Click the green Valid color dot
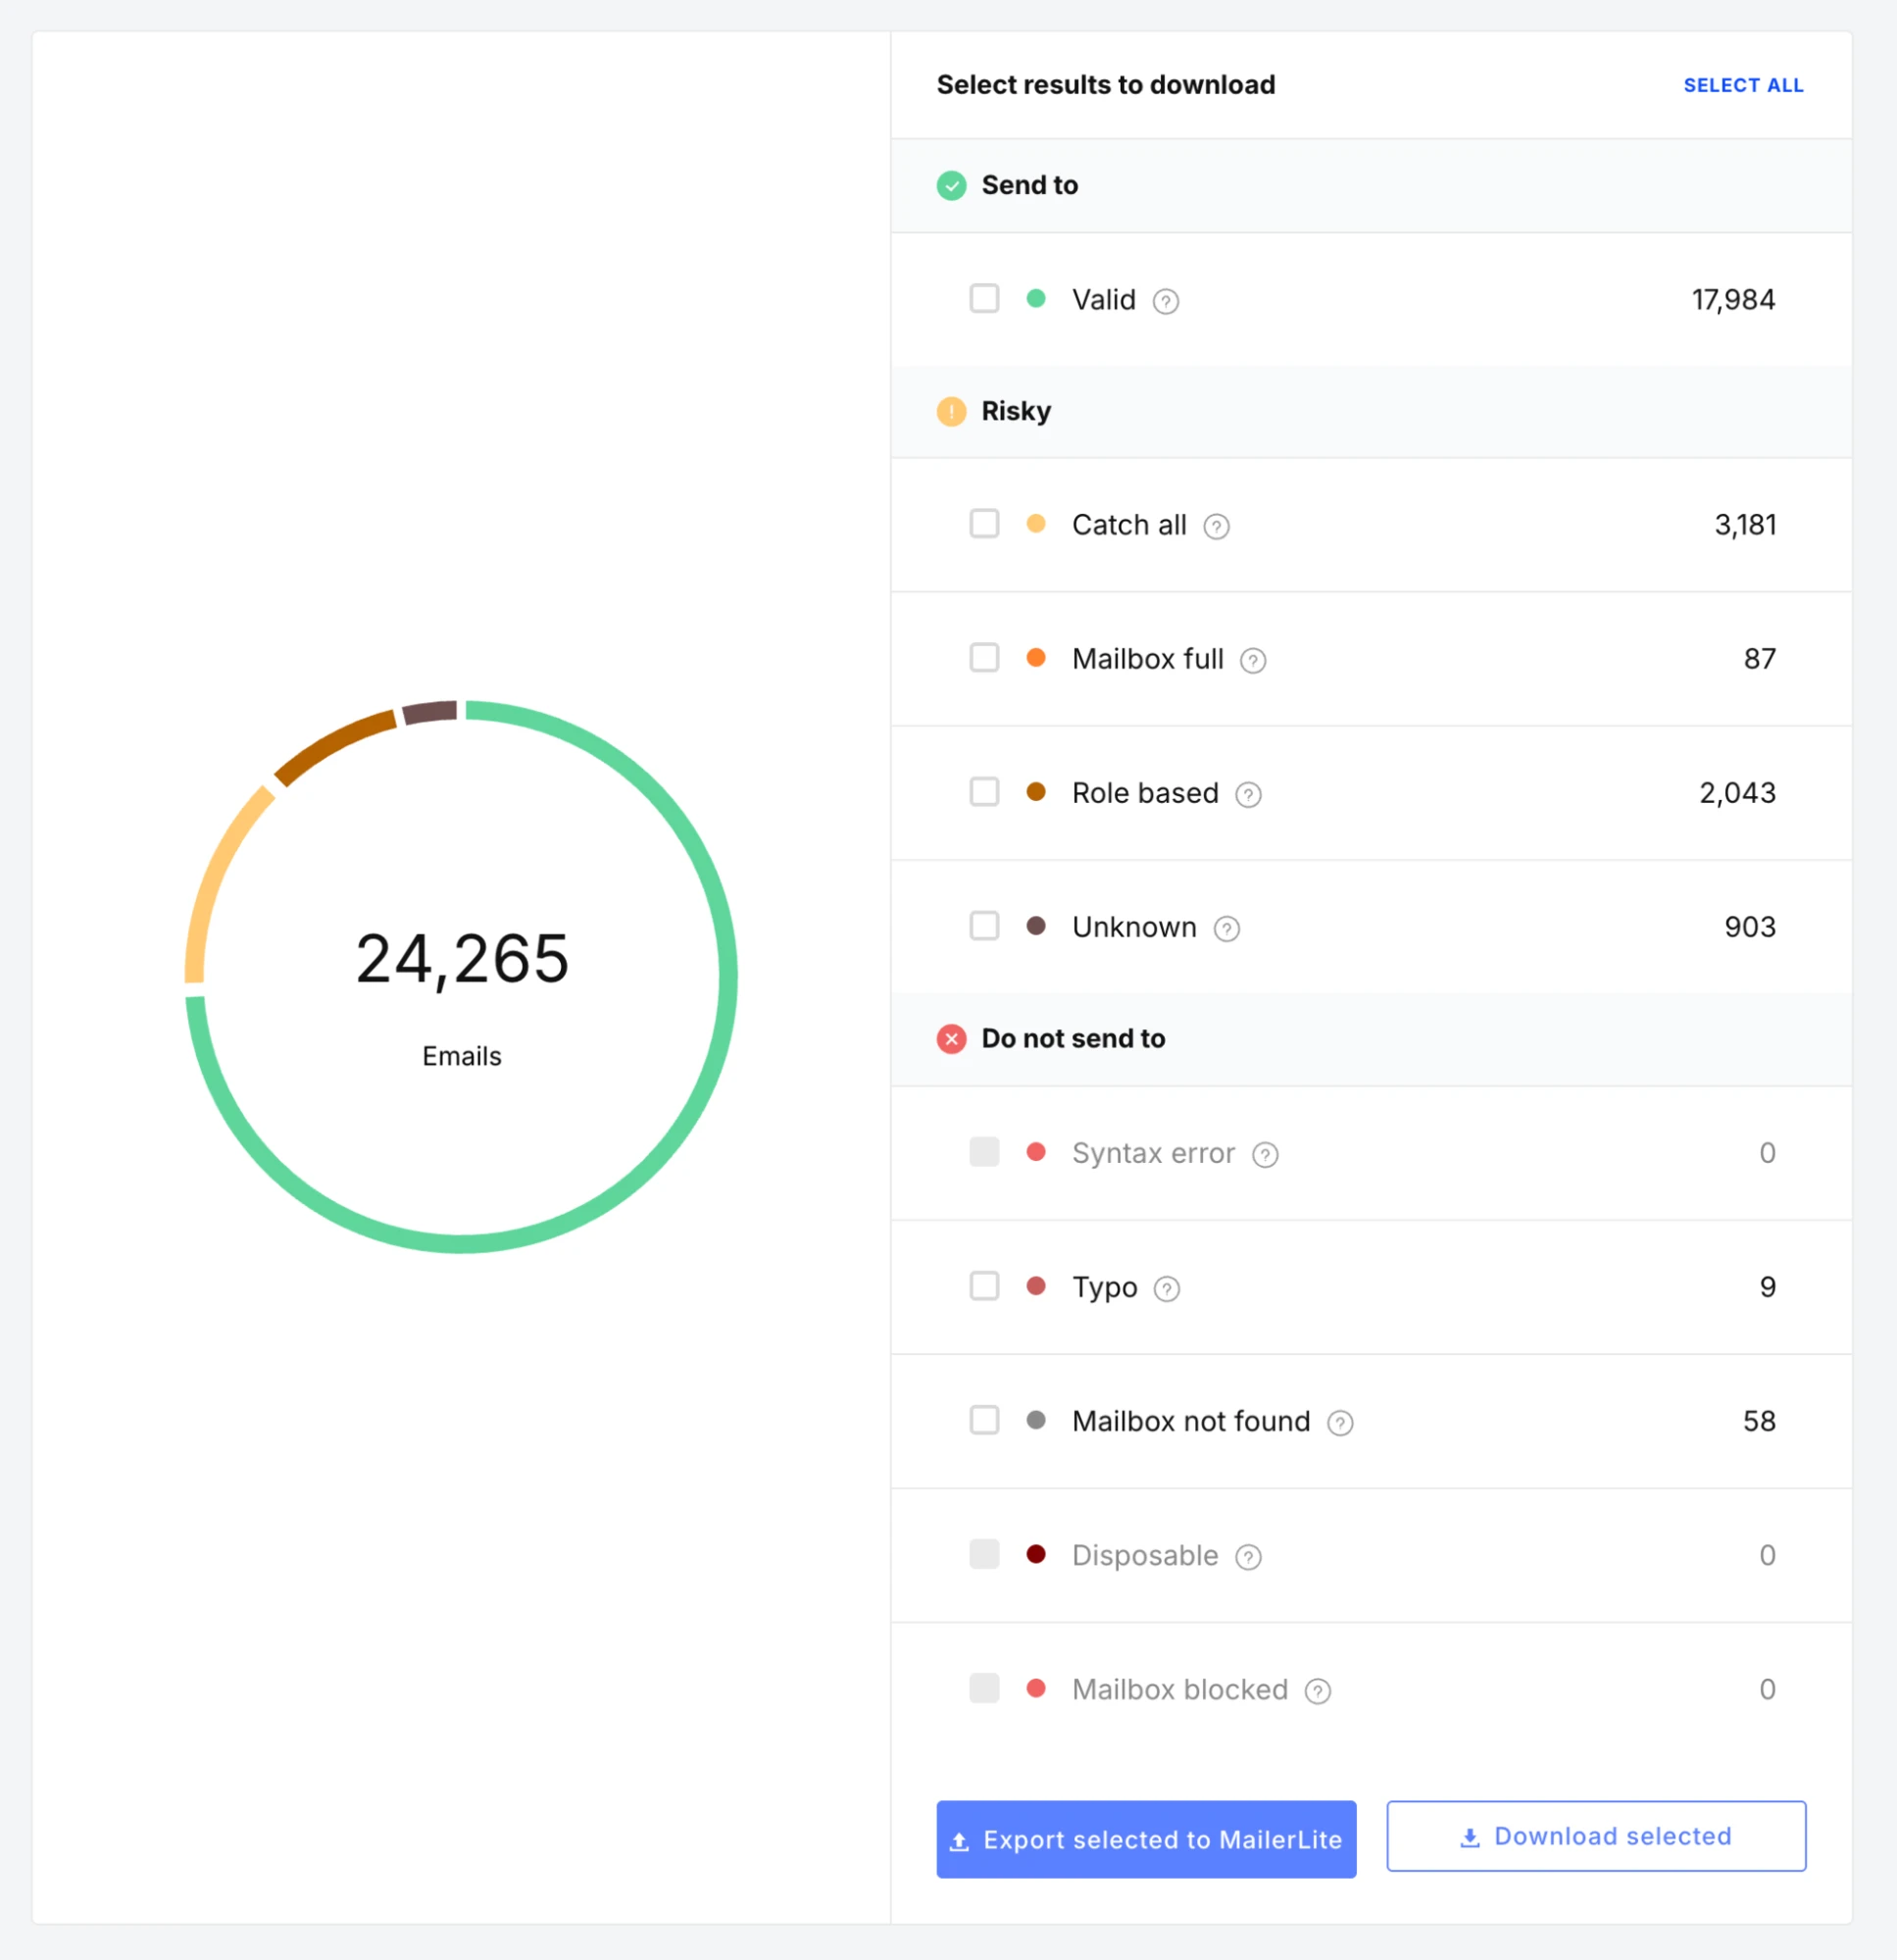1897x1960 pixels. (x=1036, y=298)
